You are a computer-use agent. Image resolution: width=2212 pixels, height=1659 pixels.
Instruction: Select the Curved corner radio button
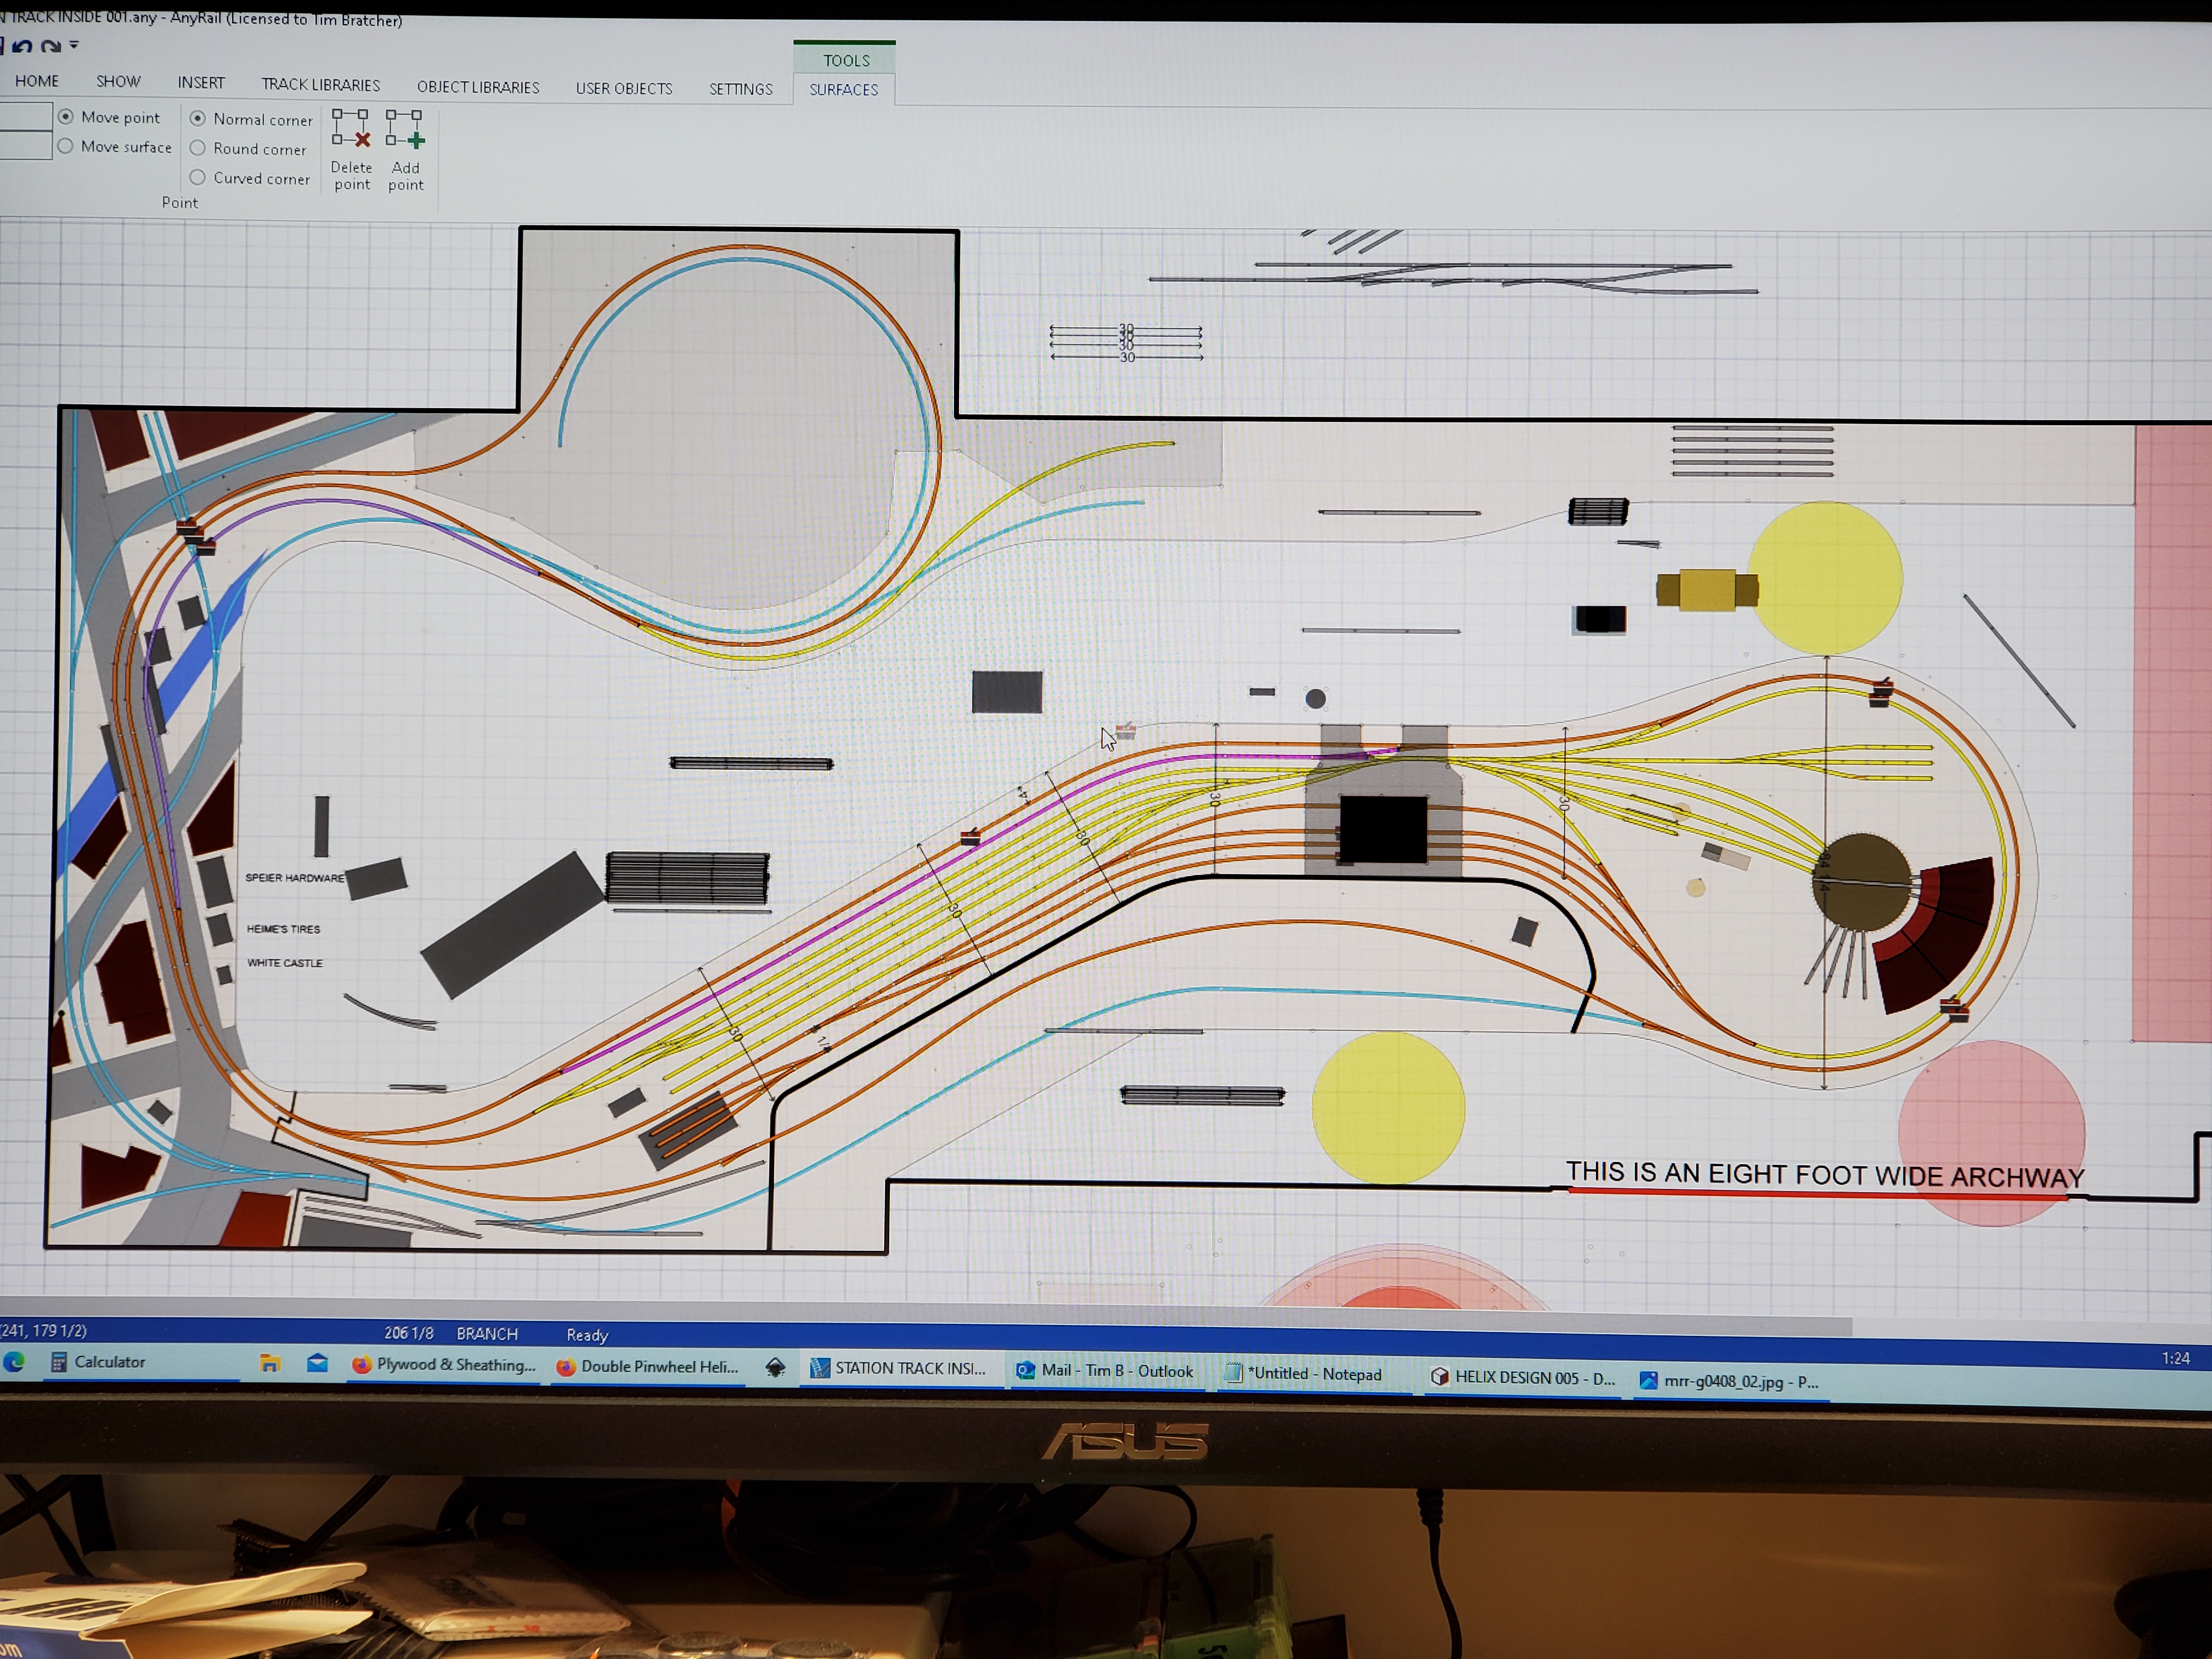tap(198, 177)
